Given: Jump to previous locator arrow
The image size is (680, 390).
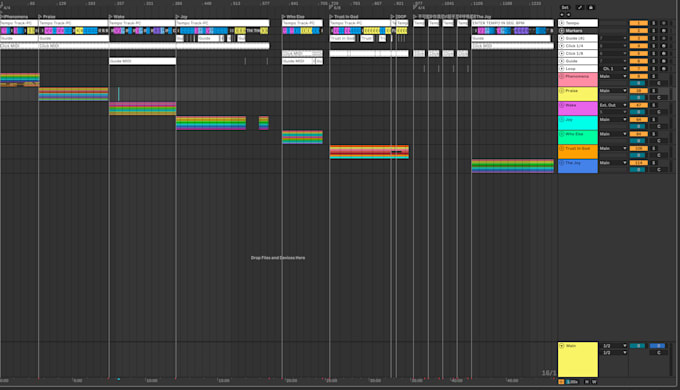Looking at the screenshot, I should point(562,14).
